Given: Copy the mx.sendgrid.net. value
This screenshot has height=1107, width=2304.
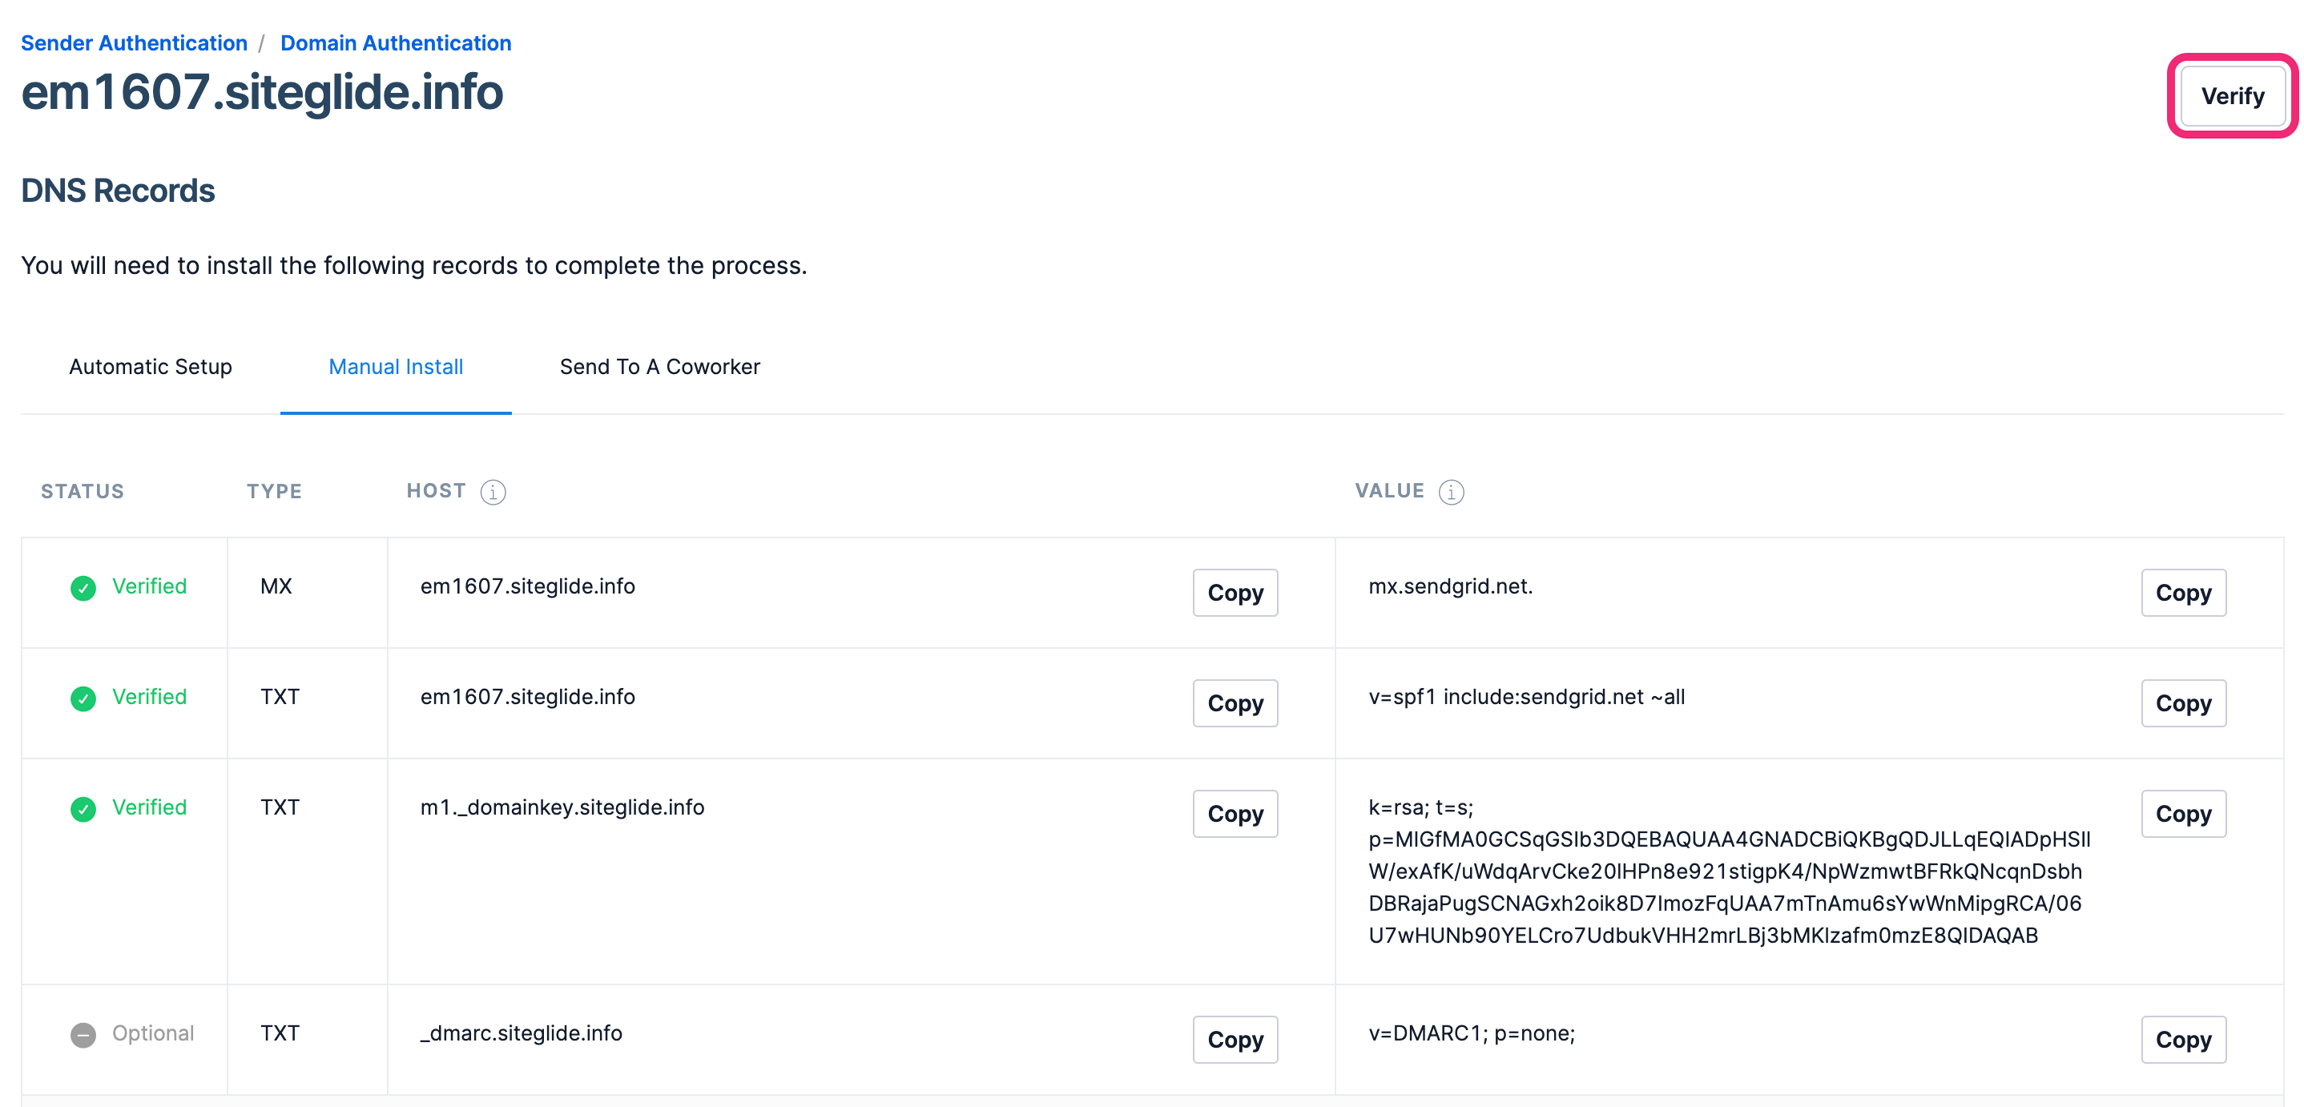Looking at the screenshot, I should [2182, 593].
